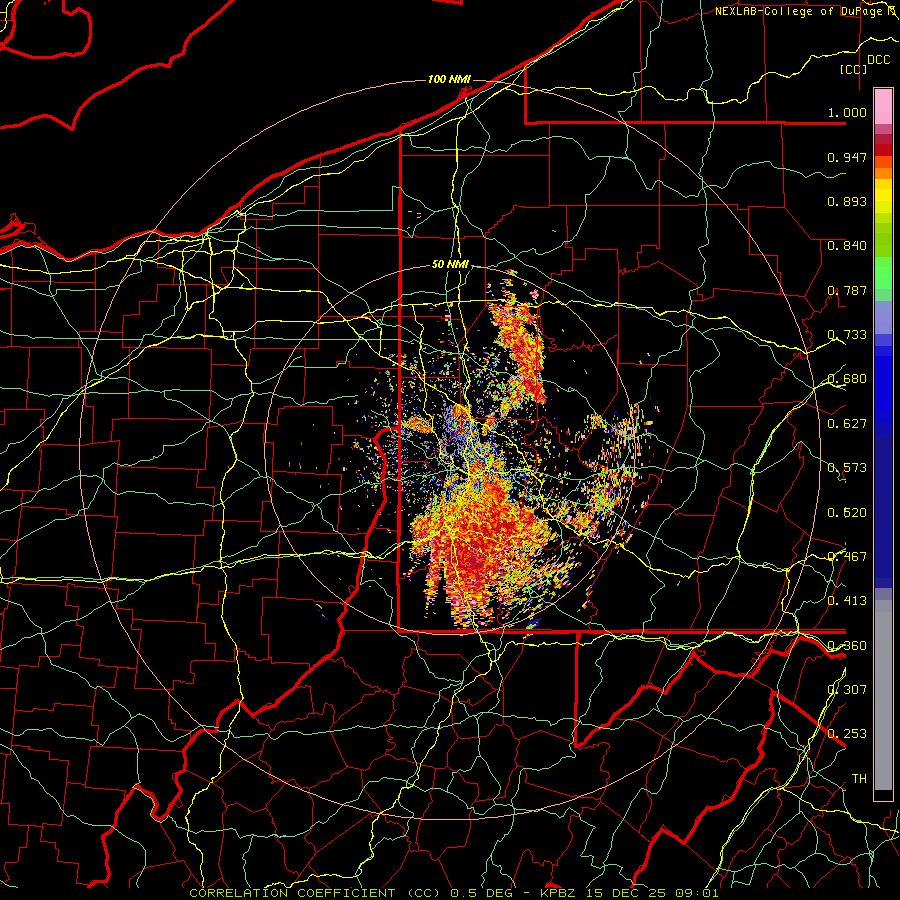Viewport: 900px width, 900px height.
Task: Click the 0.840 value on the color scale
Action: pyautogui.click(x=847, y=246)
